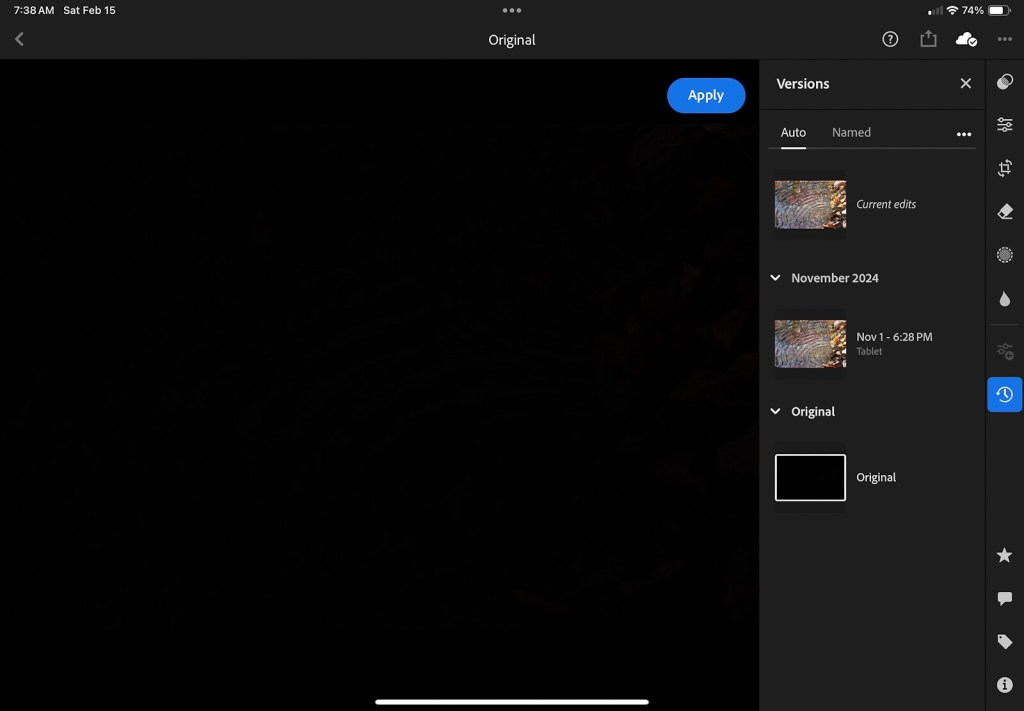Show photo info panel
The height and width of the screenshot is (711, 1024).
pos(1005,684)
